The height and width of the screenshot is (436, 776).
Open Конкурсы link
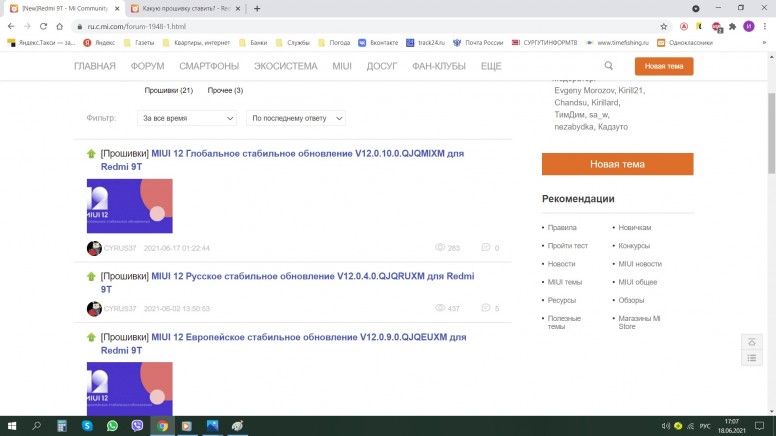pyautogui.click(x=634, y=246)
